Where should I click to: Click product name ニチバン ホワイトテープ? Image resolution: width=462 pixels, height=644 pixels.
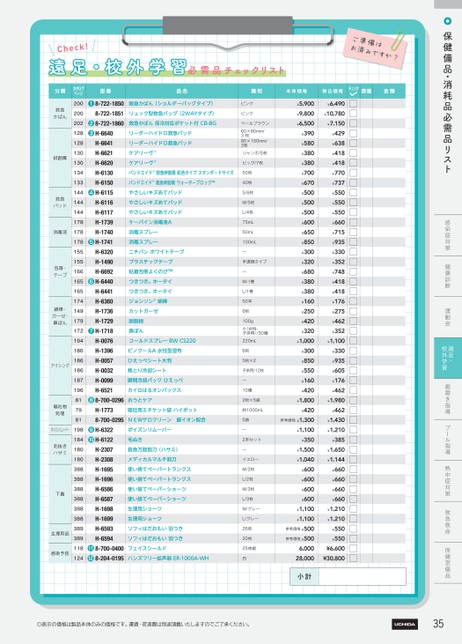click(156, 252)
